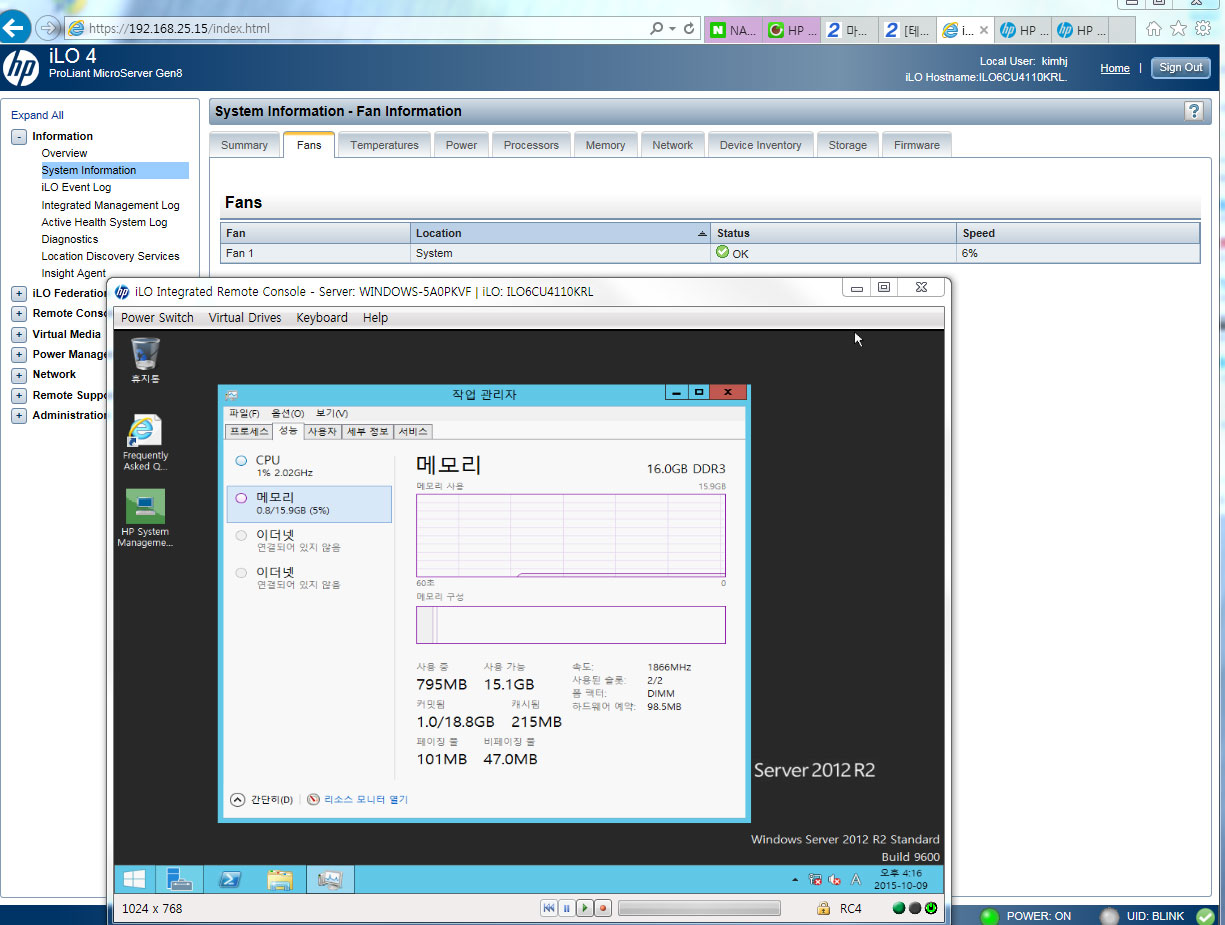Image resolution: width=1225 pixels, height=925 pixels.
Task: Open the Recycle Bin desktop icon
Action: (145, 361)
